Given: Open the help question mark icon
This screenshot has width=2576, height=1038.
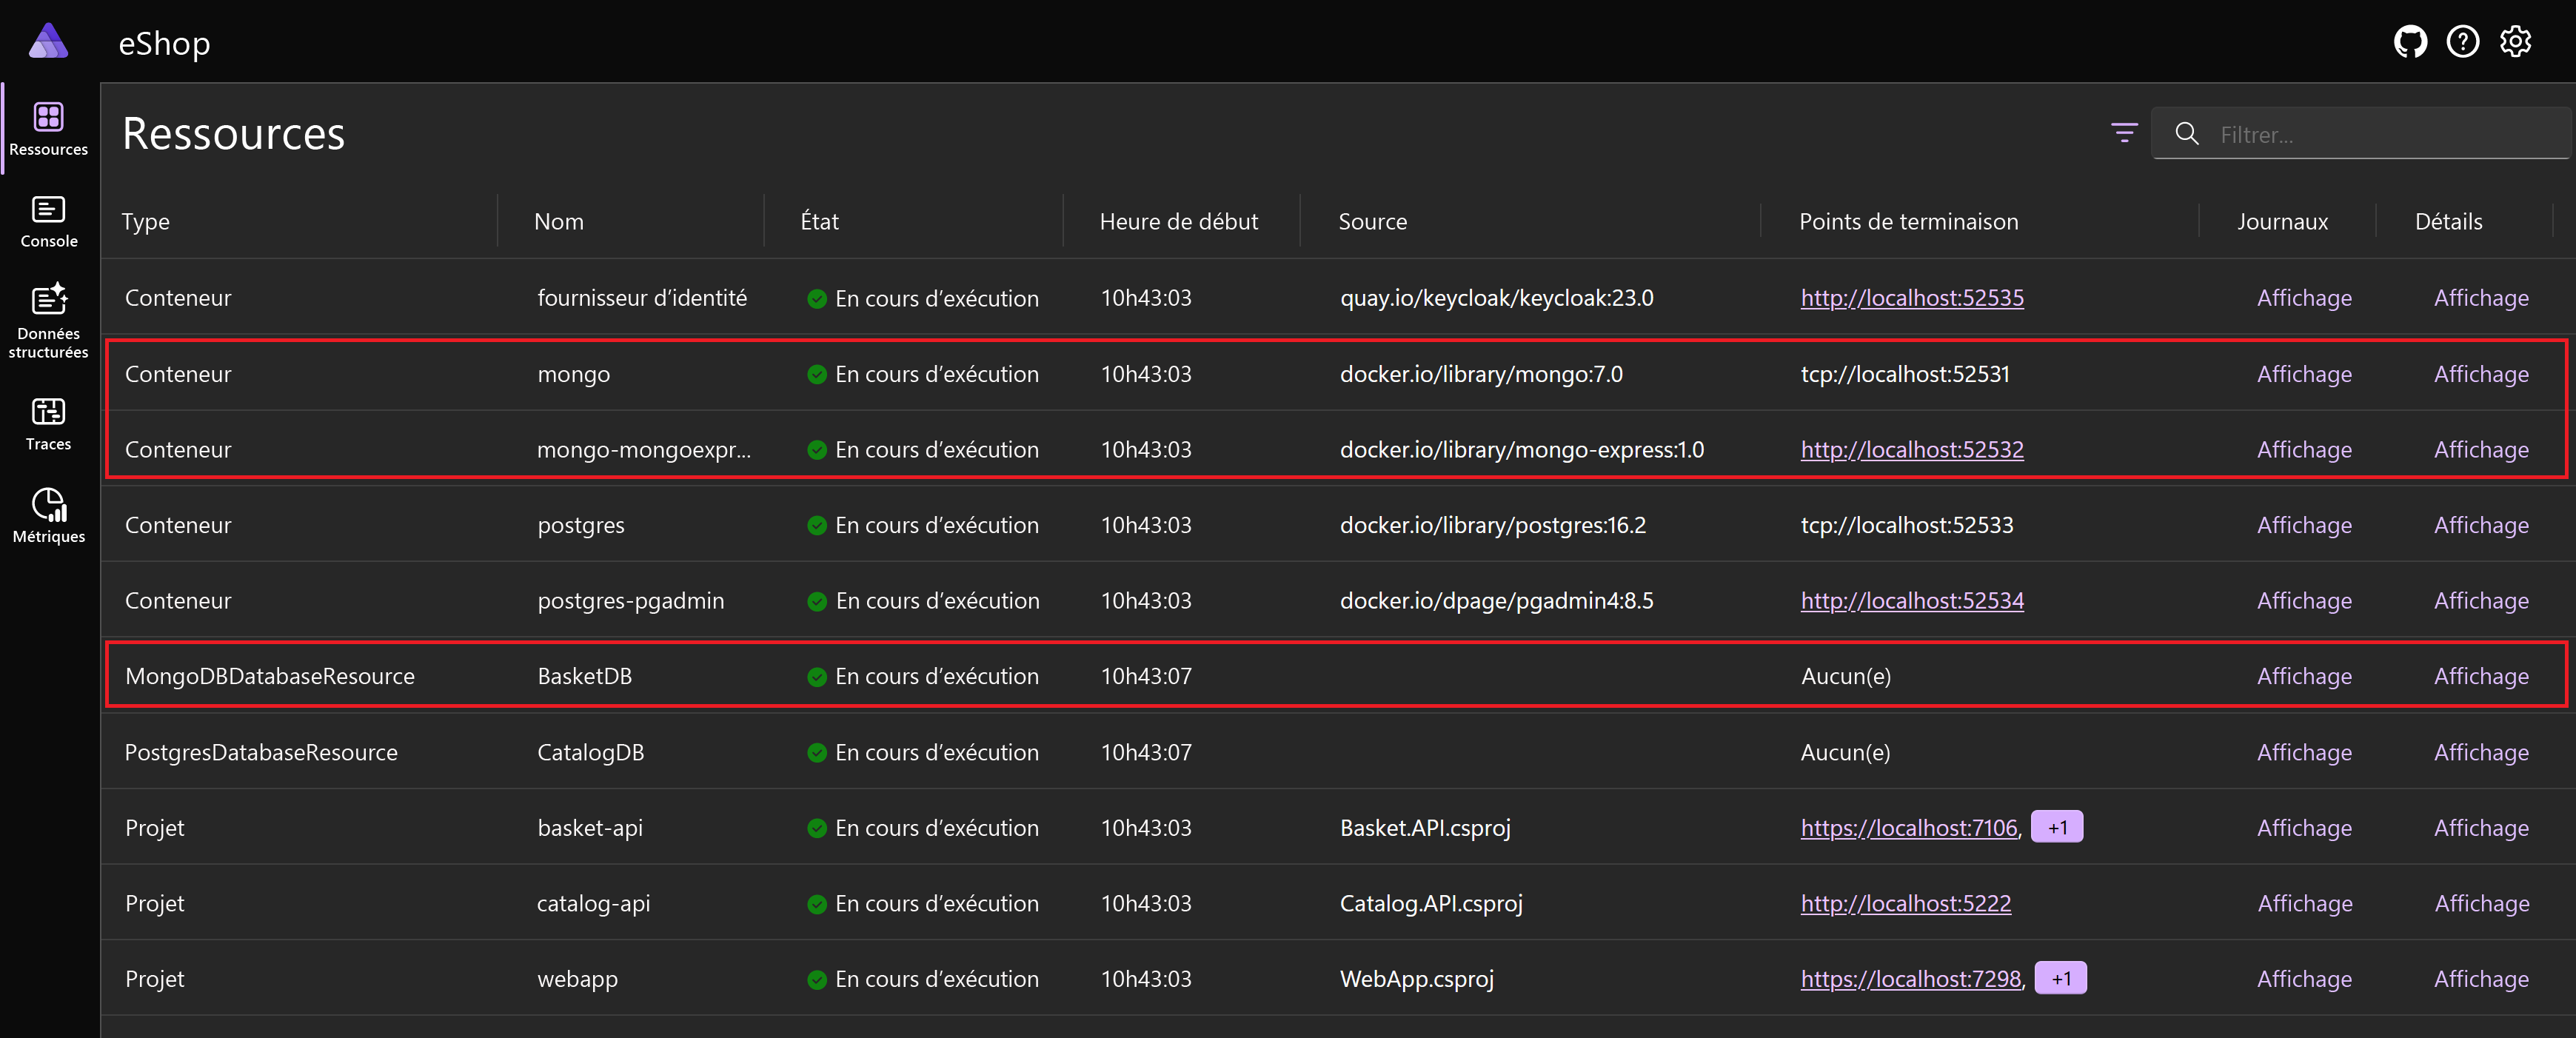Looking at the screenshot, I should click(x=2462, y=42).
